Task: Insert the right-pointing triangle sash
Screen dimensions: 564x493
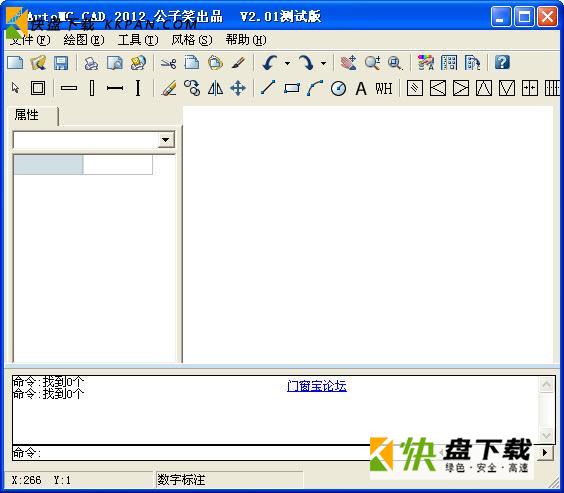Action: (461, 88)
